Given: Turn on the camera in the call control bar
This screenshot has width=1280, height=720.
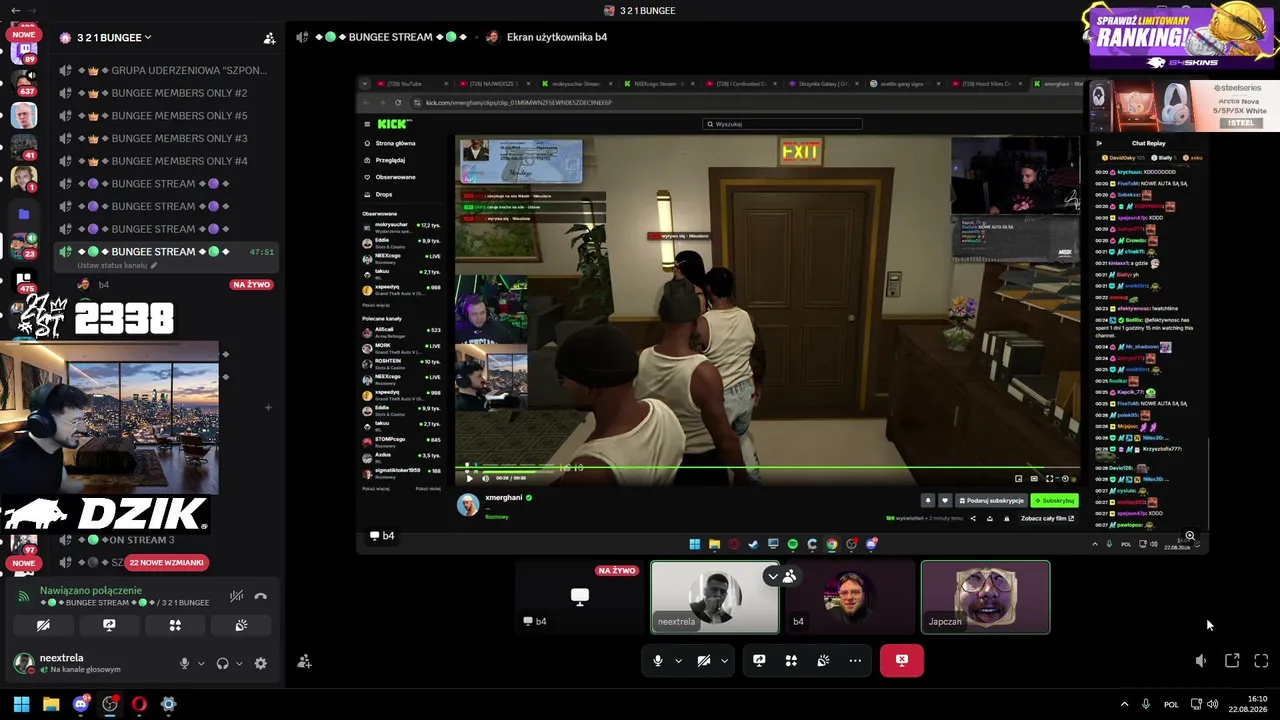Looking at the screenshot, I should click(704, 661).
